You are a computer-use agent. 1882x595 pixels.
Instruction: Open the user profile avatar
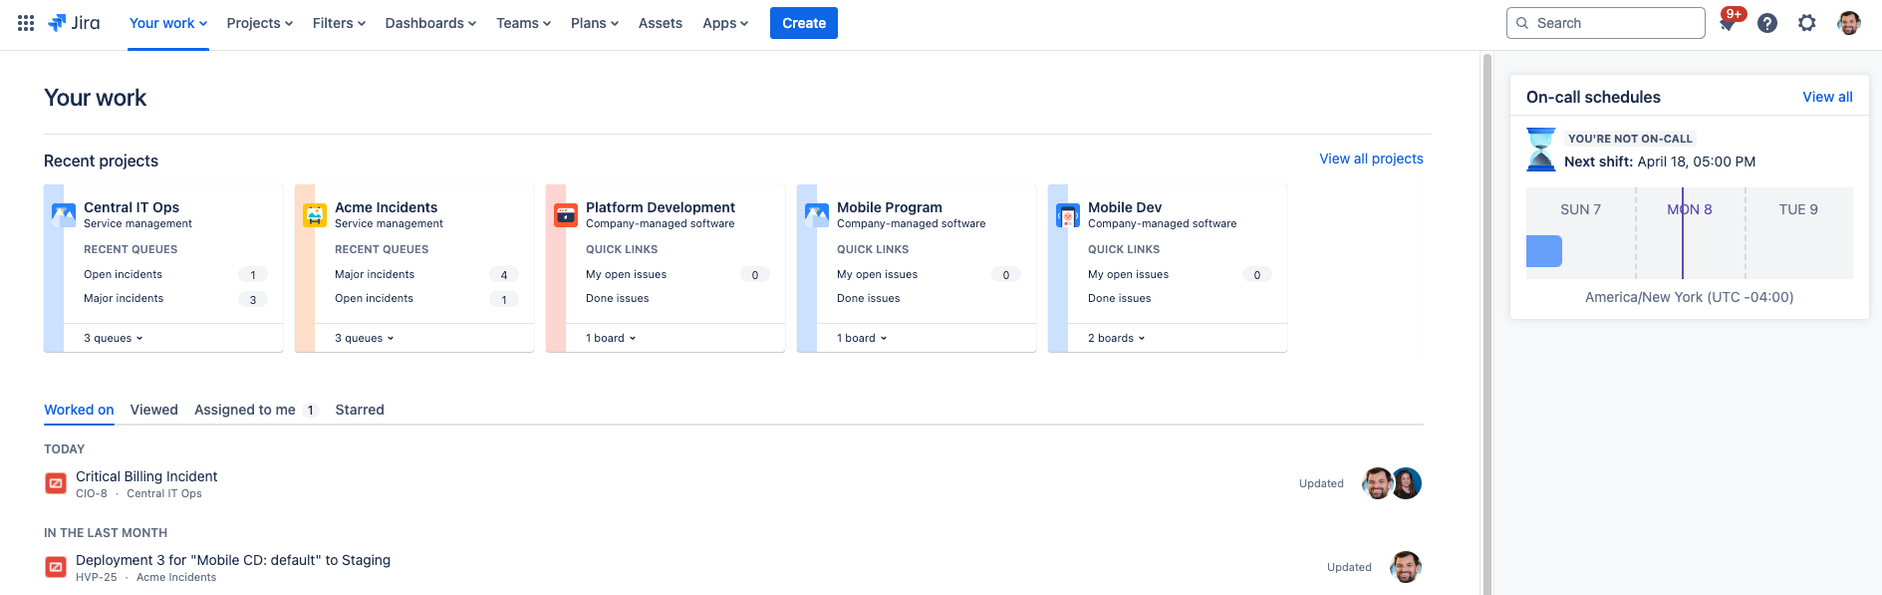pyautogui.click(x=1848, y=23)
